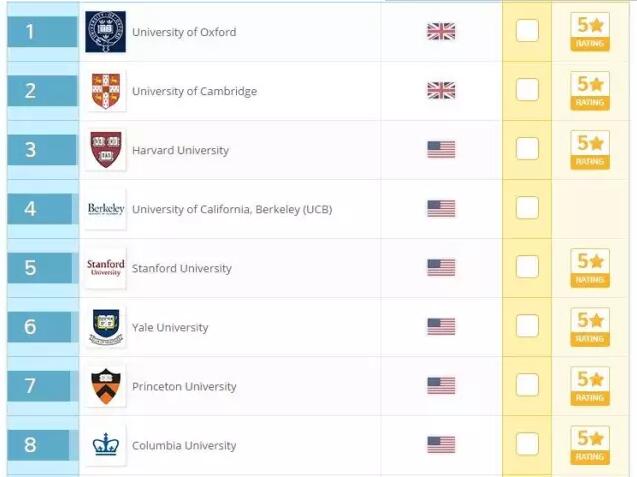Tick the compare checkbox for Harvard University
The image size is (637, 477).
(527, 149)
